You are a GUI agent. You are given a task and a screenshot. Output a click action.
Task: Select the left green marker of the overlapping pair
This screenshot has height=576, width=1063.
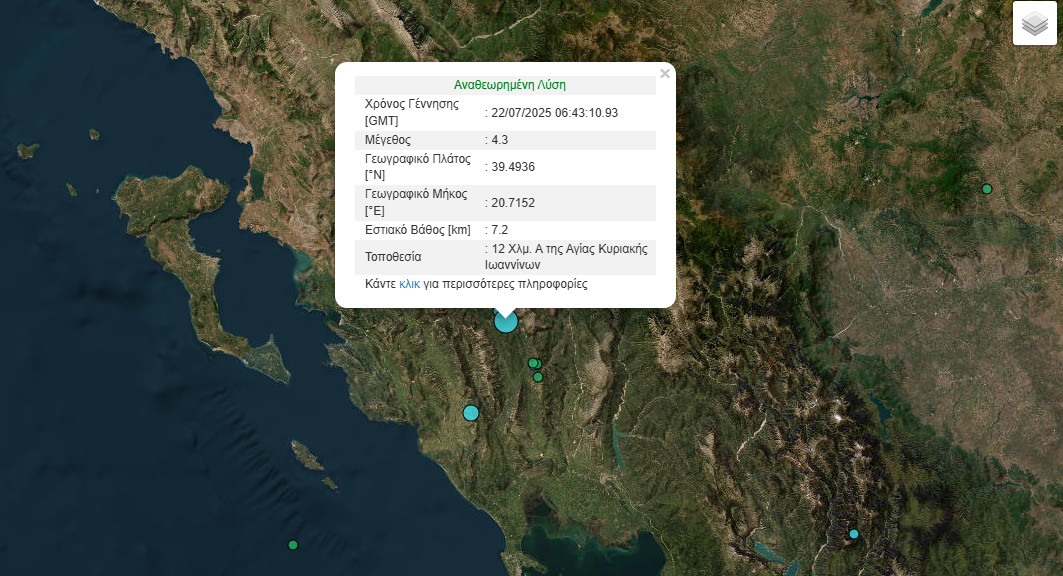pyautogui.click(x=532, y=363)
